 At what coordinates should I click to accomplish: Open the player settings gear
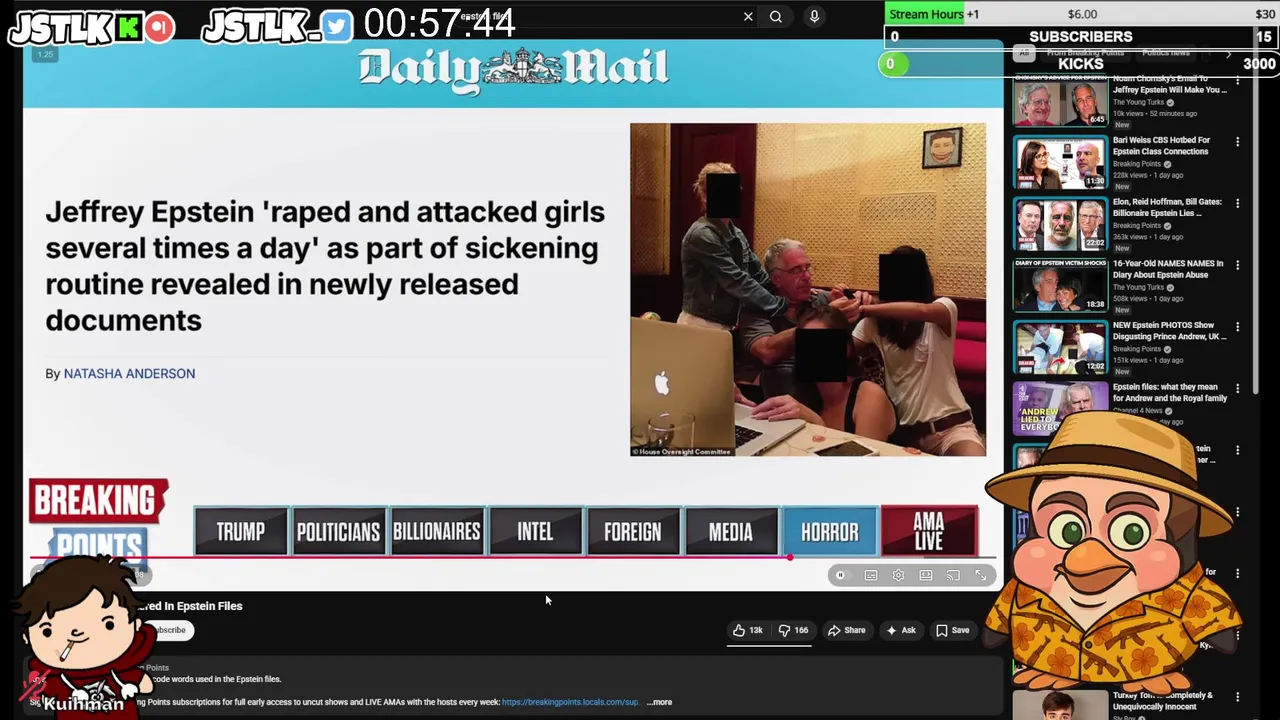898,575
